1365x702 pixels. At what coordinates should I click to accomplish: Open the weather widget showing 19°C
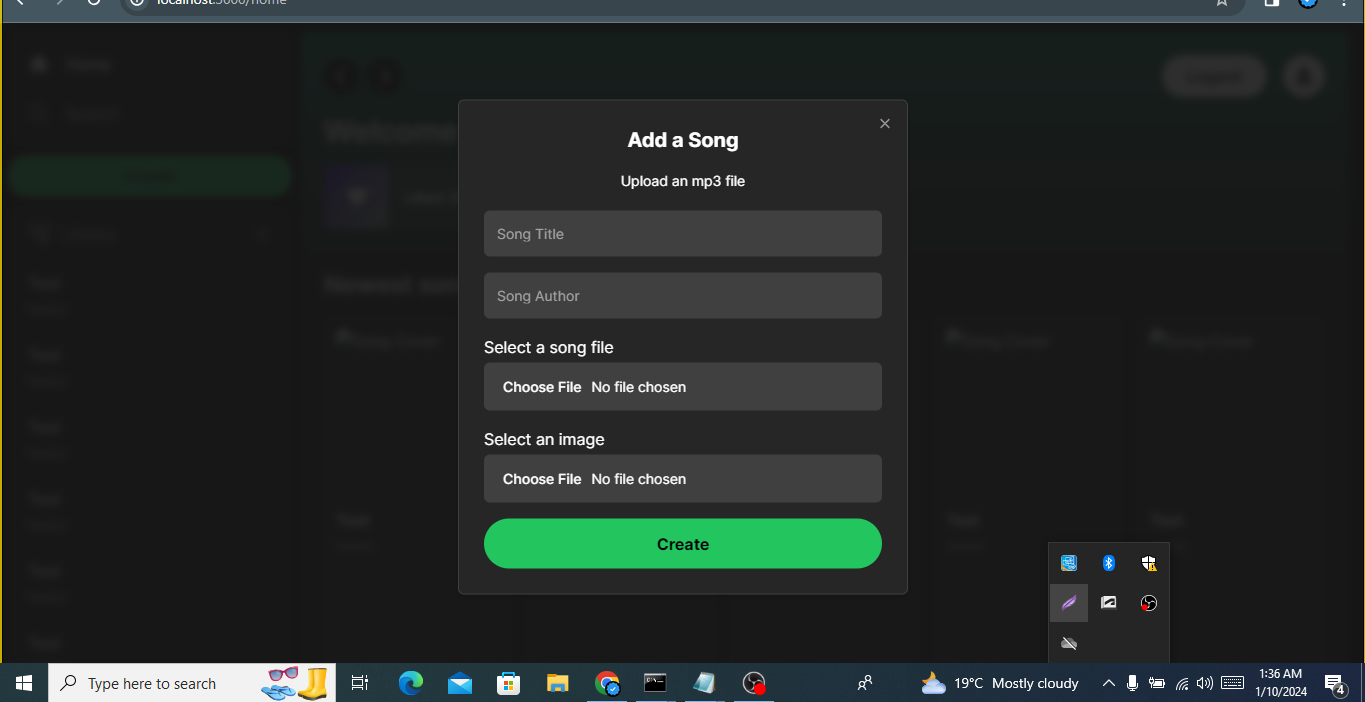pyautogui.click(x=1000, y=683)
